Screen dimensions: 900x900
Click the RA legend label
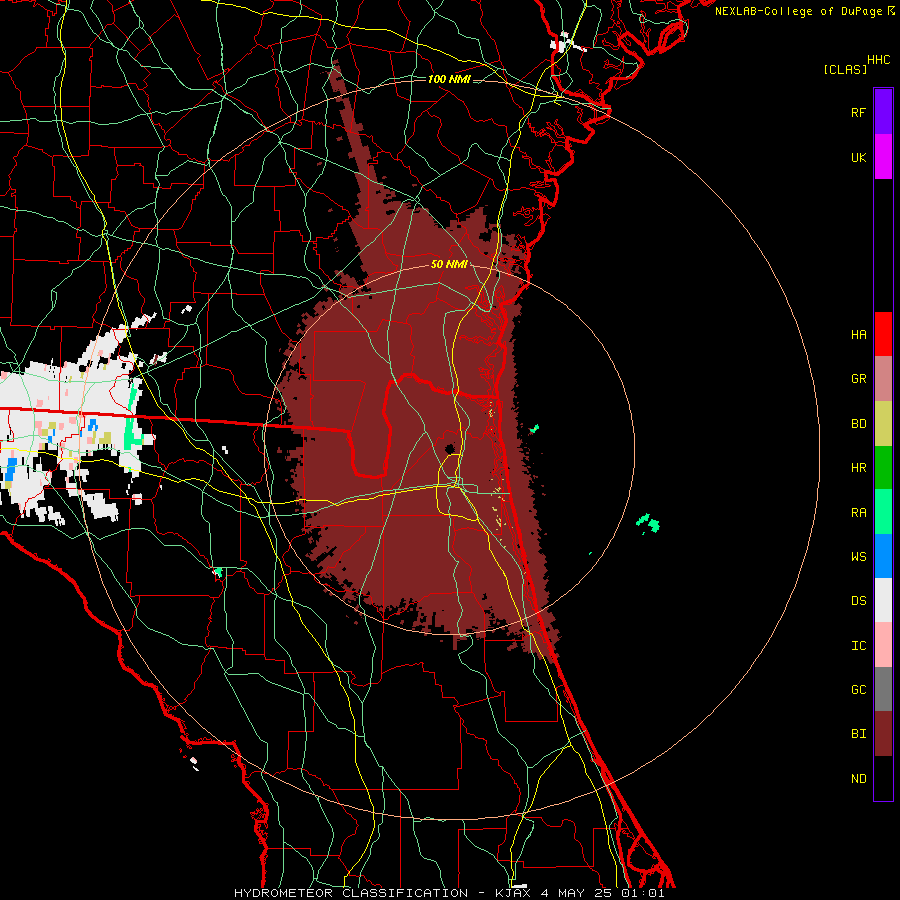(x=858, y=512)
